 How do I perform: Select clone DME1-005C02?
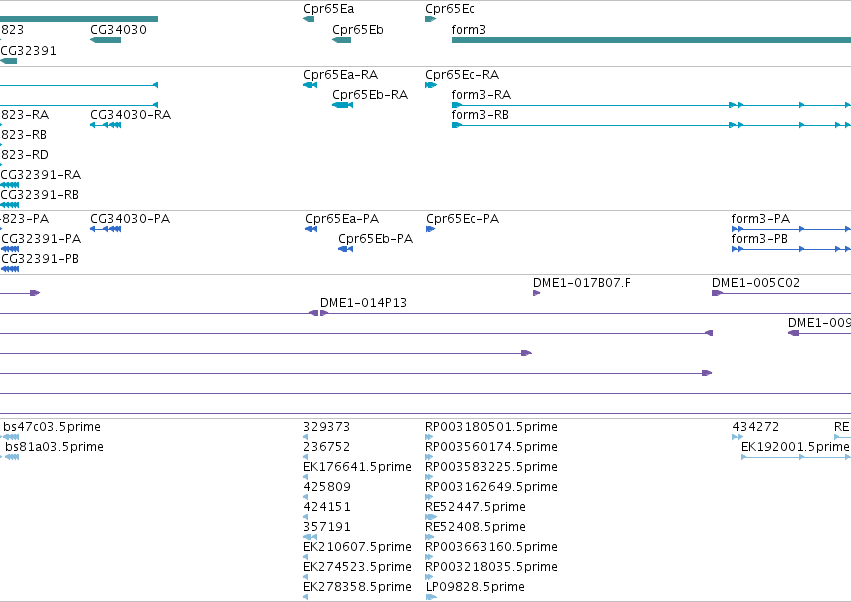click(x=755, y=283)
